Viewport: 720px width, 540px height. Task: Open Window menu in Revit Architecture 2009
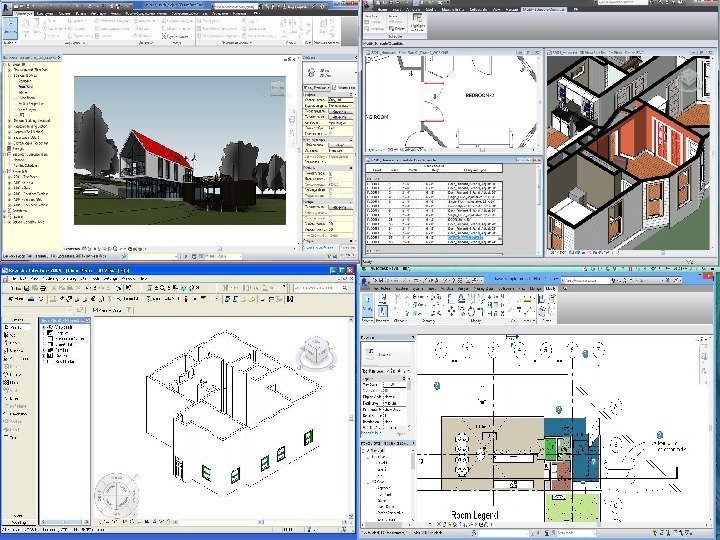(128, 279)
